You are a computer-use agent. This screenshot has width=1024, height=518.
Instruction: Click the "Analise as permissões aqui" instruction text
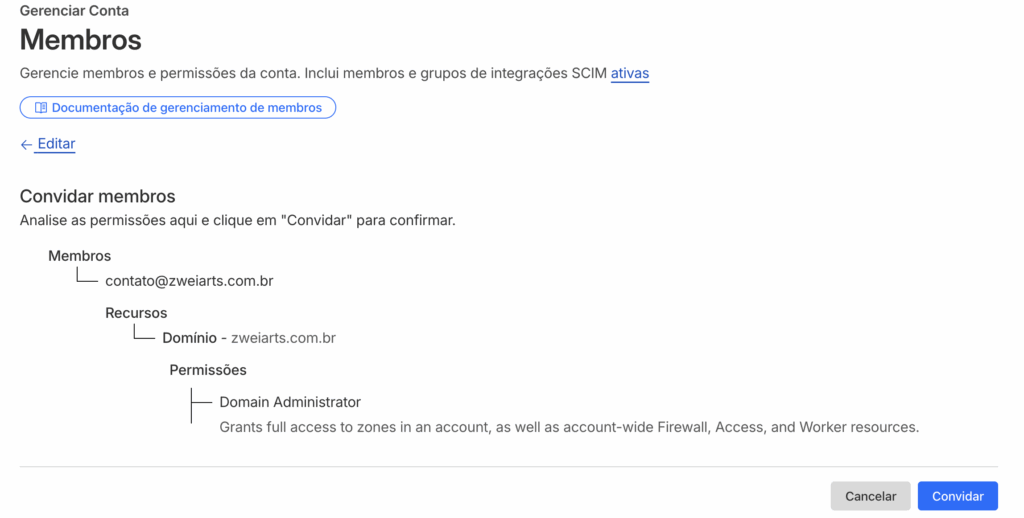coord(238,220)
